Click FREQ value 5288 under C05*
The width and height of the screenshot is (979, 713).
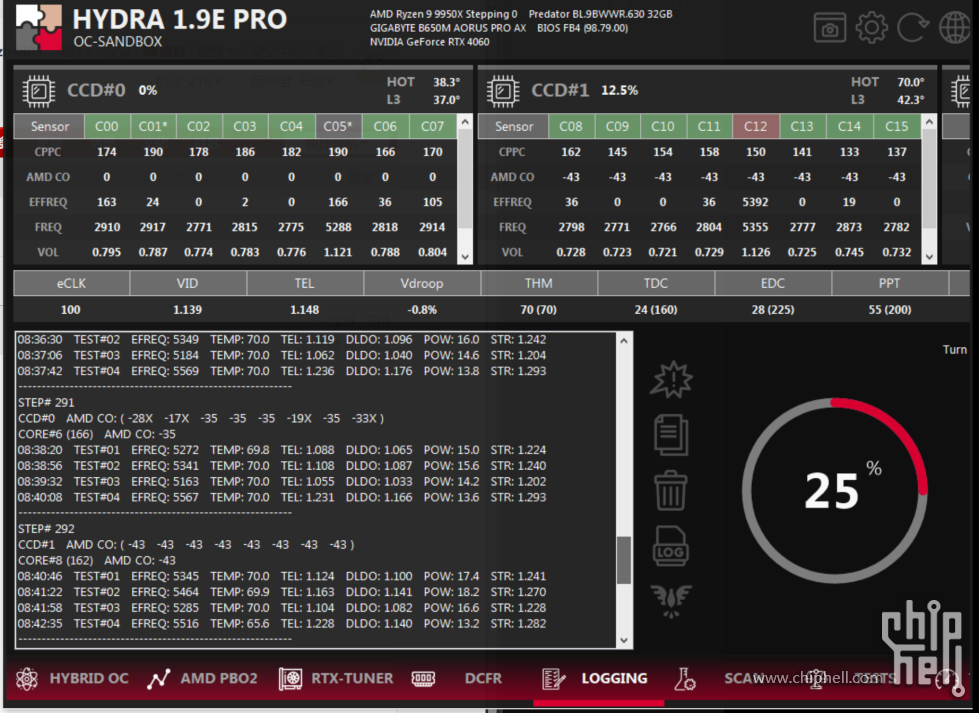pos(338,227)
